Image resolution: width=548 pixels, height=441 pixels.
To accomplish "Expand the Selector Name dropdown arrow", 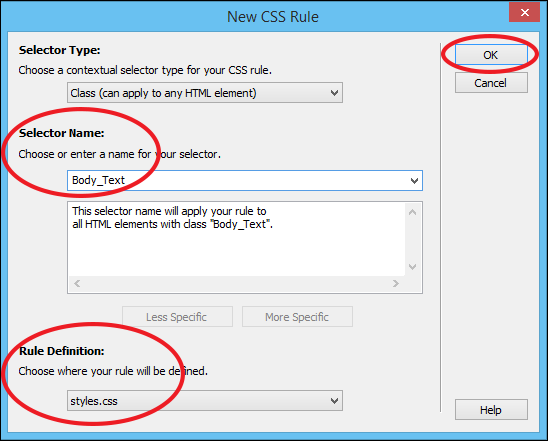I will 414,181.
